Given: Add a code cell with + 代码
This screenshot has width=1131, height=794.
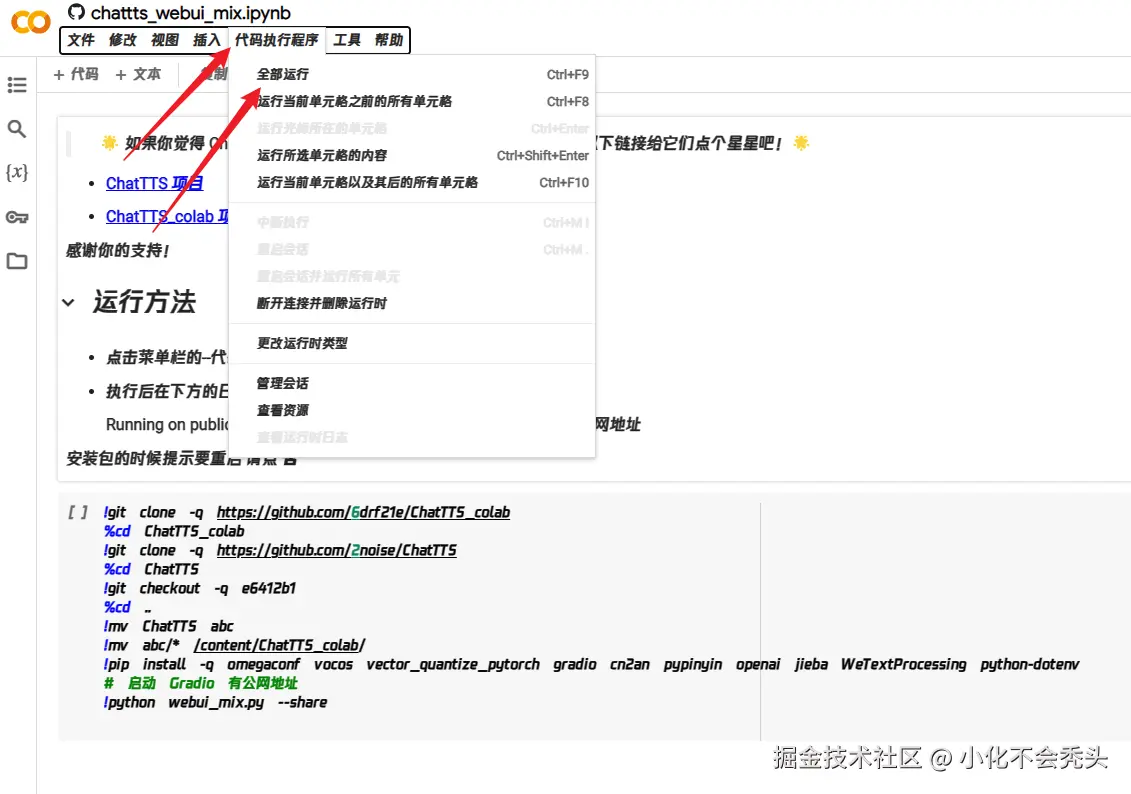Looking at the screenshot, I should coord(76,74).
